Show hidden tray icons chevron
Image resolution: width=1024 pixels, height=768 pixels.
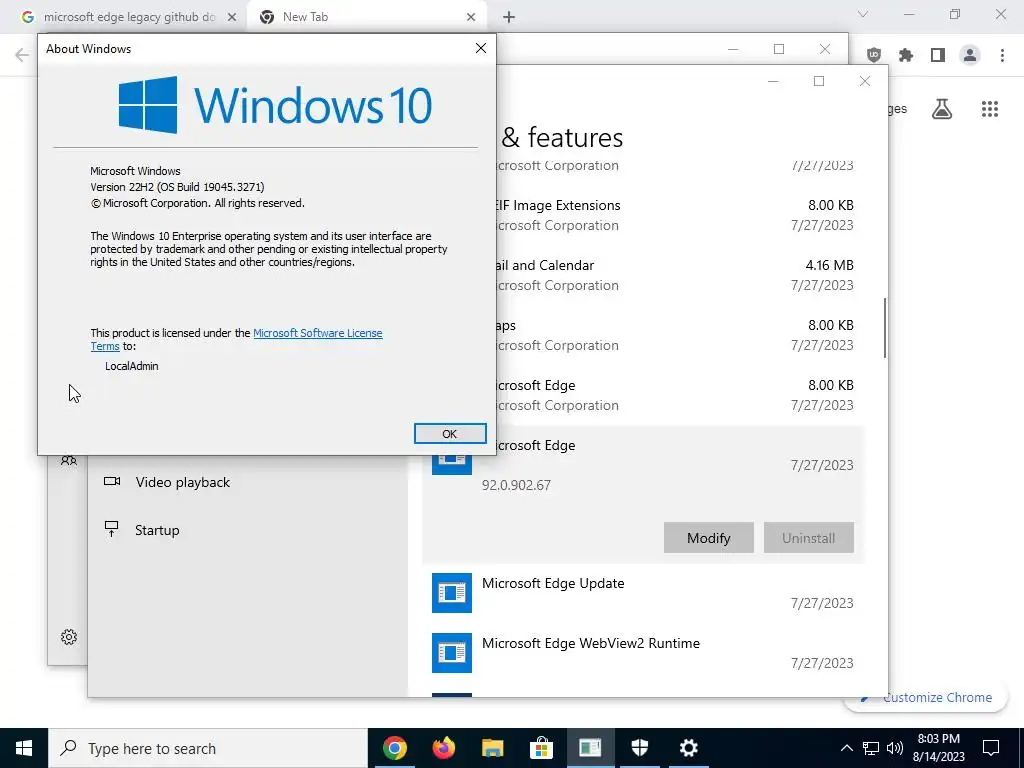[846, 748]
